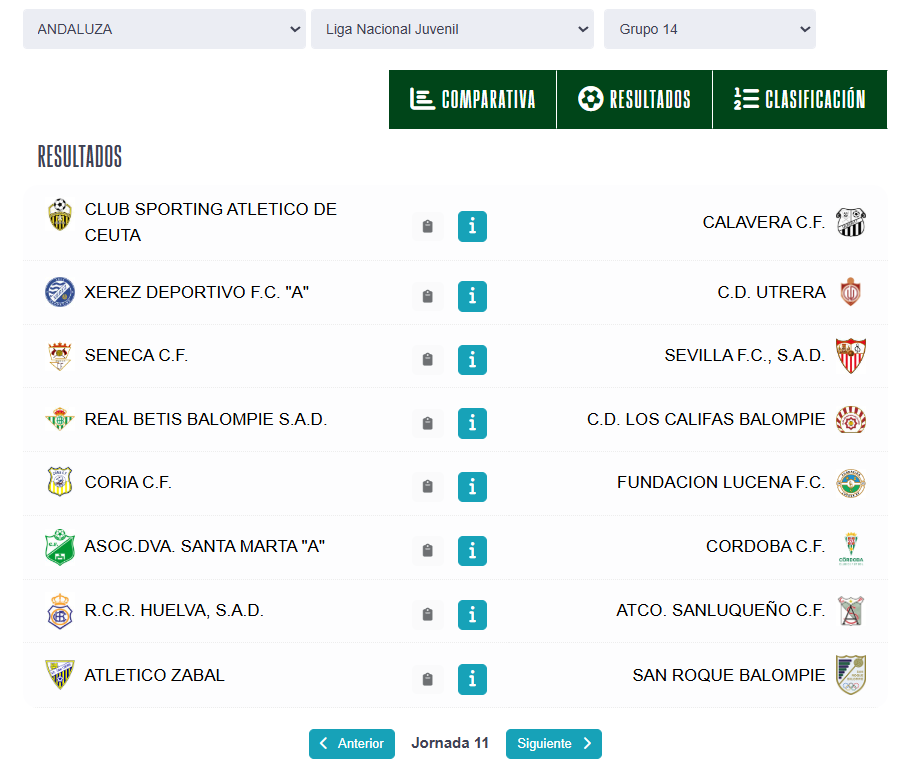Select team name SAN ROQUE BALOMPIE
Viewport: 900px width, 769px height.
[x=729, y=675]
